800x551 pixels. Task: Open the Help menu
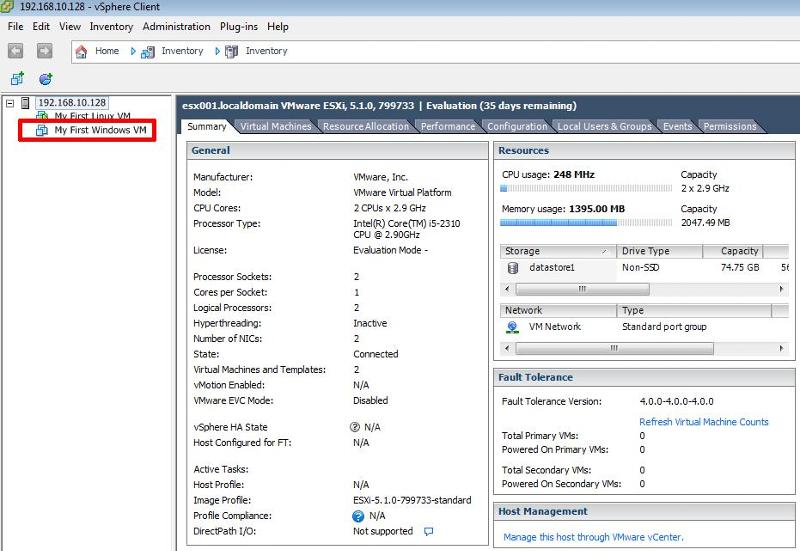[x=278, y=27]
